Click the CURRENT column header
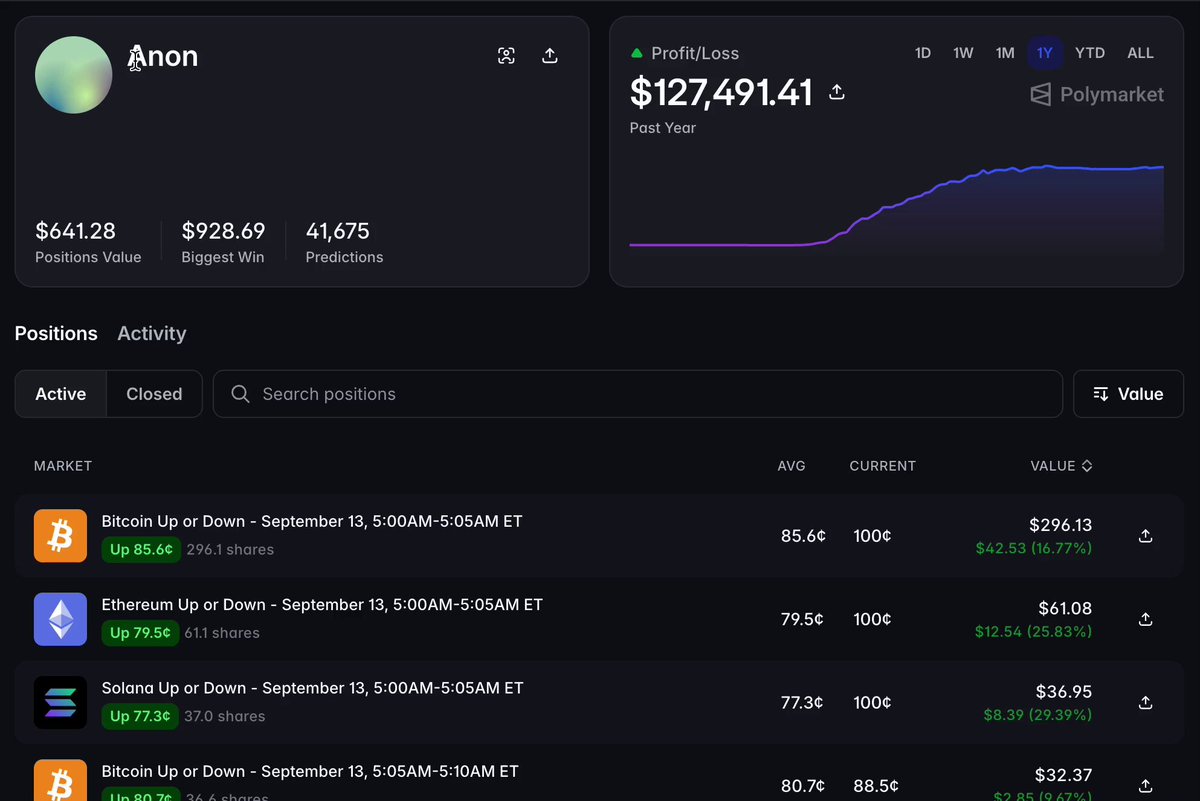Image resolution: width=1200 pixels, height=801 pixels. 882,466
